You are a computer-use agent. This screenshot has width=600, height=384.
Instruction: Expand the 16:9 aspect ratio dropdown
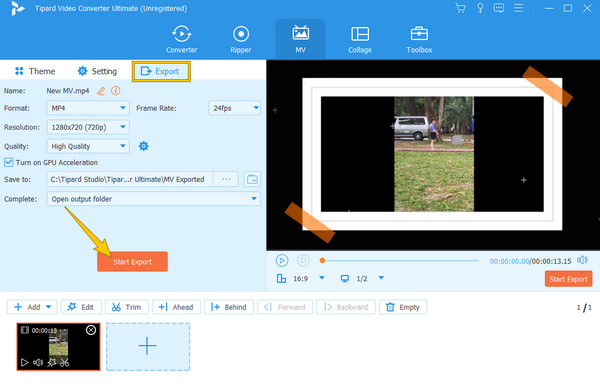point(322,278)
